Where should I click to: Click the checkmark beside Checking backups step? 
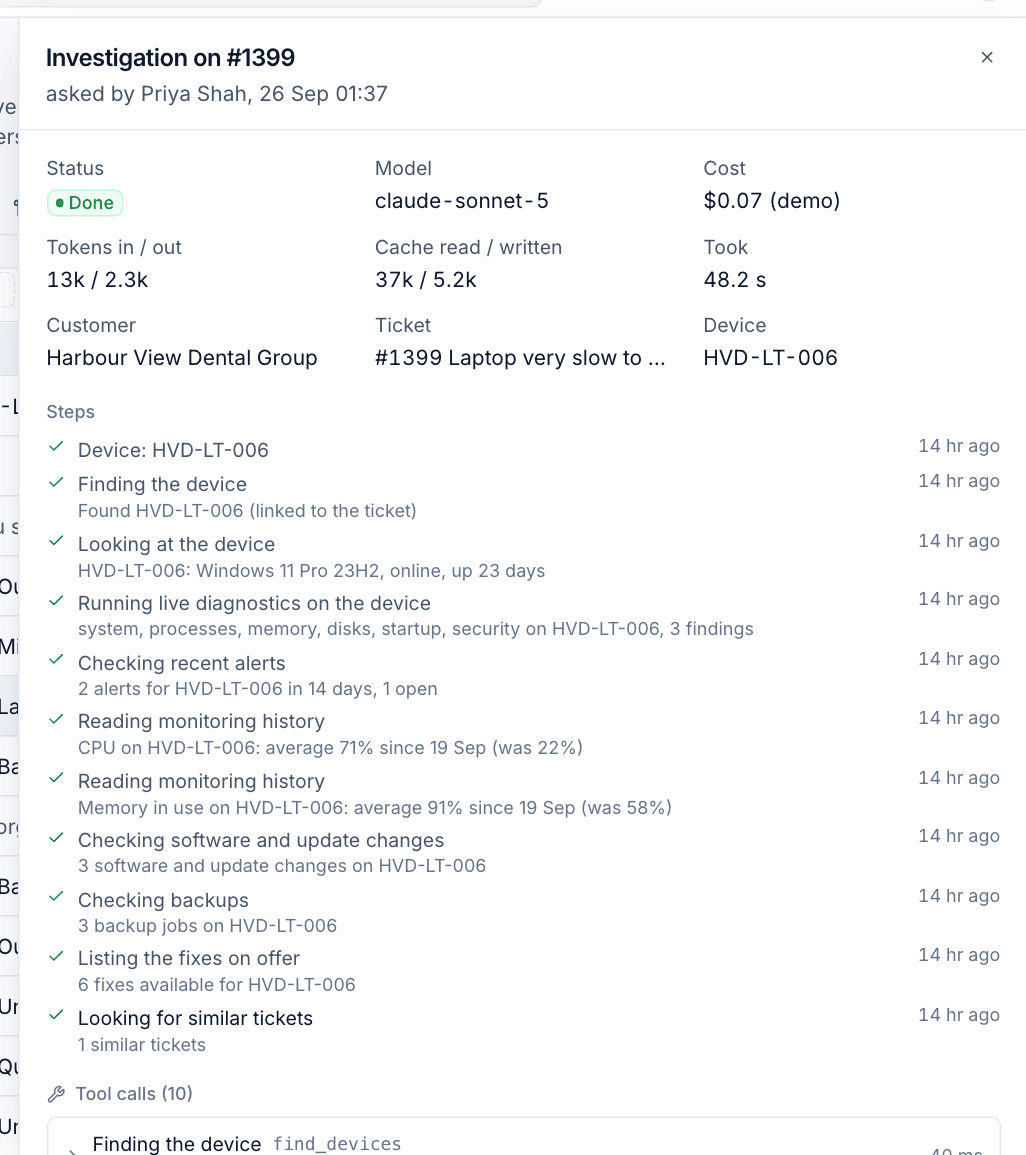pos(56,897)
